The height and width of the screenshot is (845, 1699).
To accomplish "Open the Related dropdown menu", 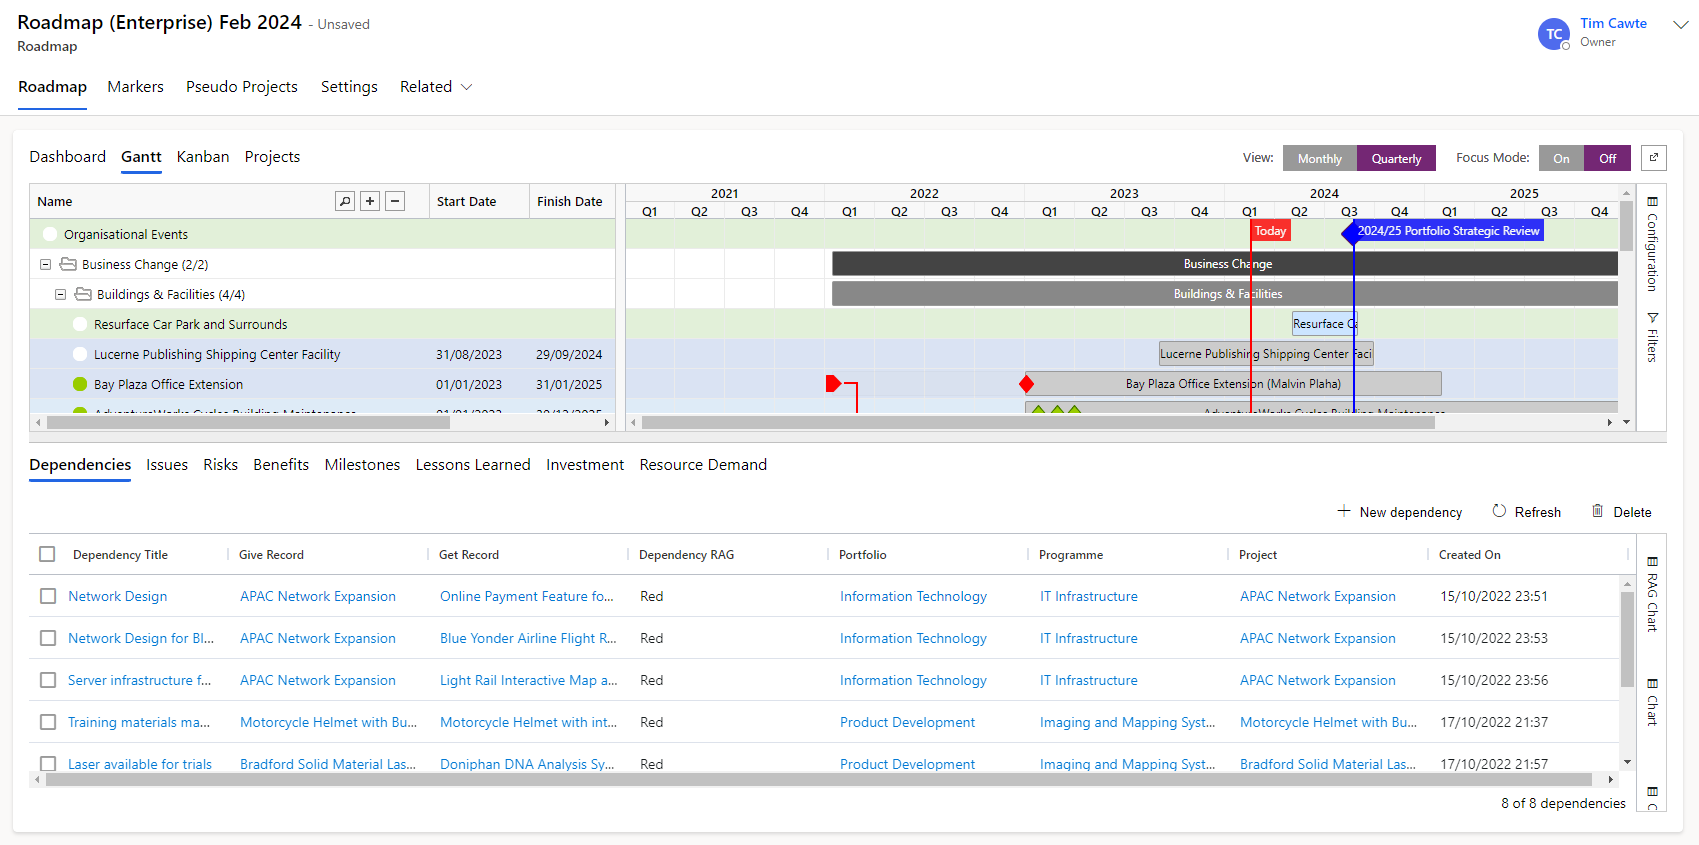I will (436, 87).
